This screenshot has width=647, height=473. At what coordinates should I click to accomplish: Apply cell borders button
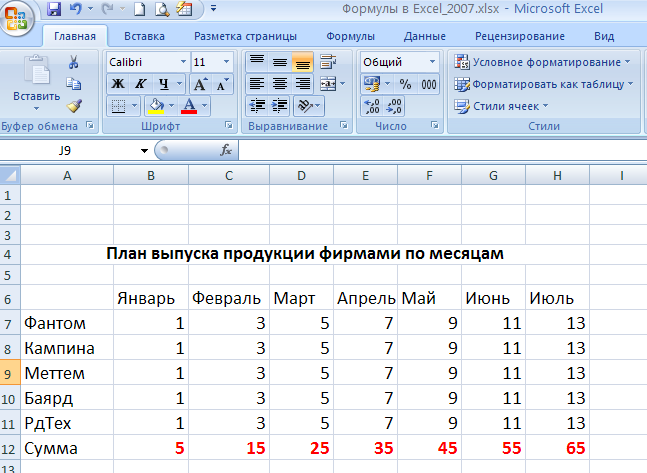coord(118,106)
